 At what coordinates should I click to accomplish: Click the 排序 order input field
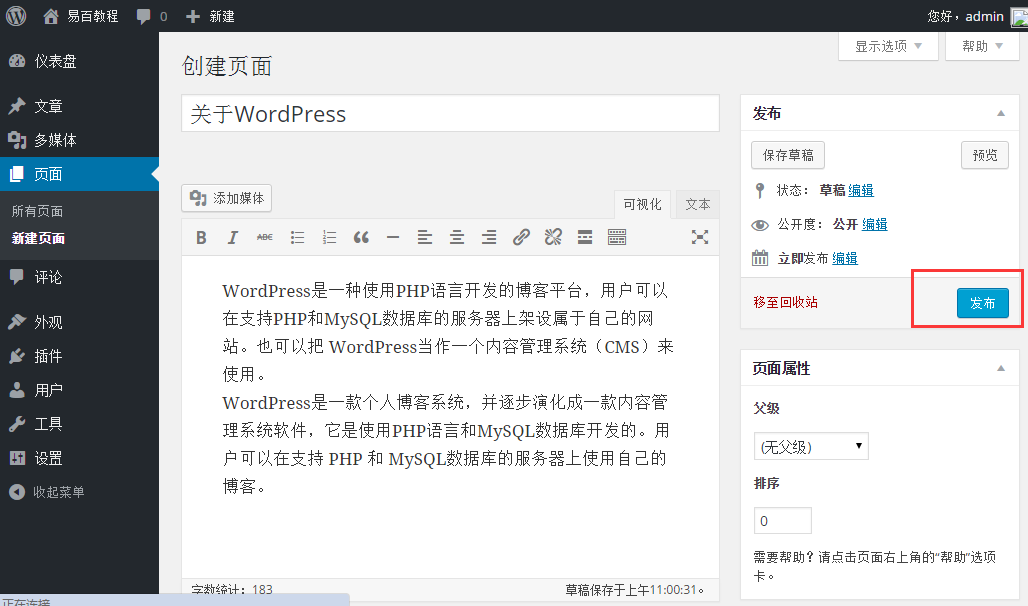(x=783, y=521)
